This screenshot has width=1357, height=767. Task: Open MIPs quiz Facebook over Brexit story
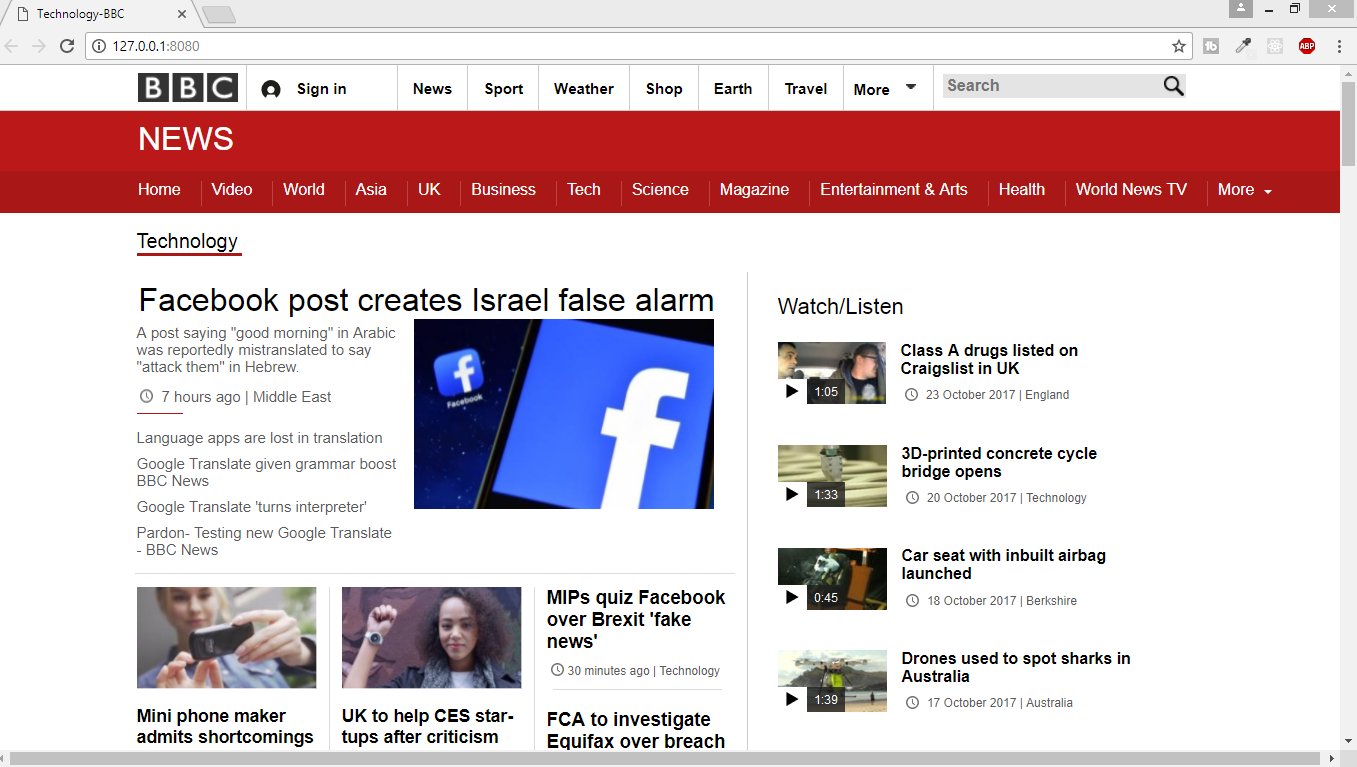(636, 619)
